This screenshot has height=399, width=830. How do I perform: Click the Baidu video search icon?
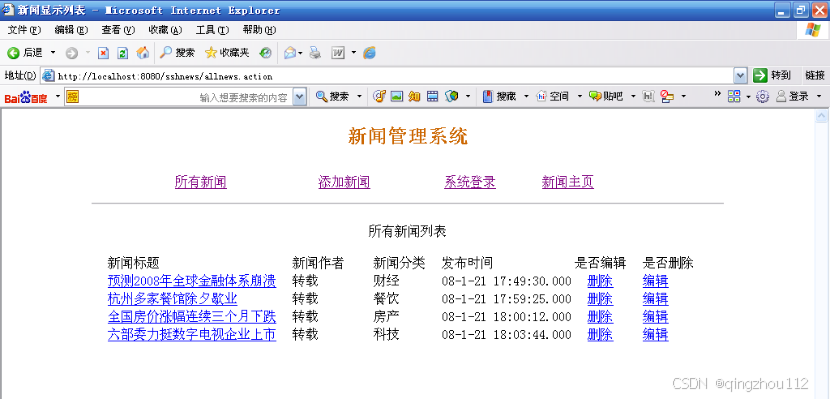(x=433, y=96)
